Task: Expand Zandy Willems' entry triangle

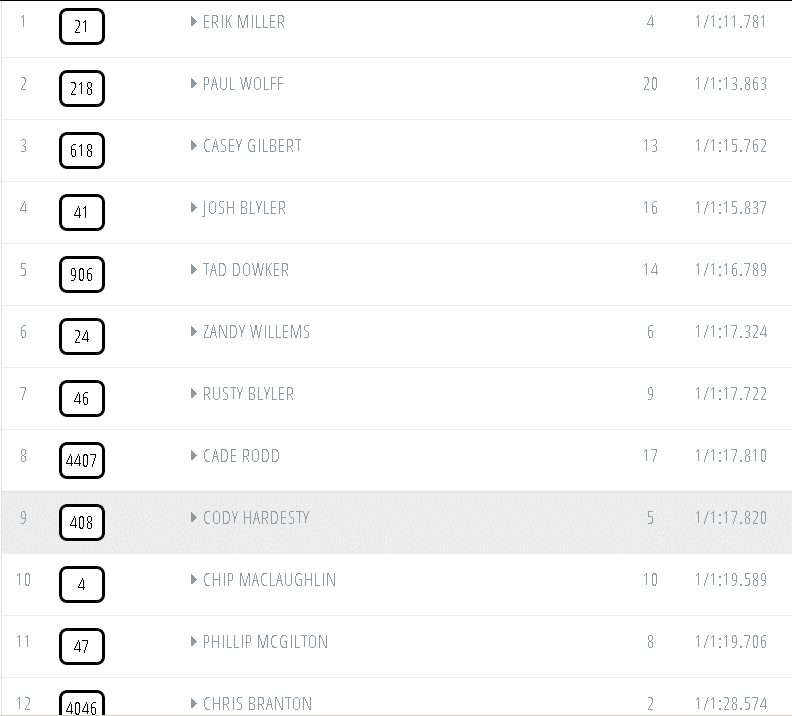Action: click(x=194, y=332)
